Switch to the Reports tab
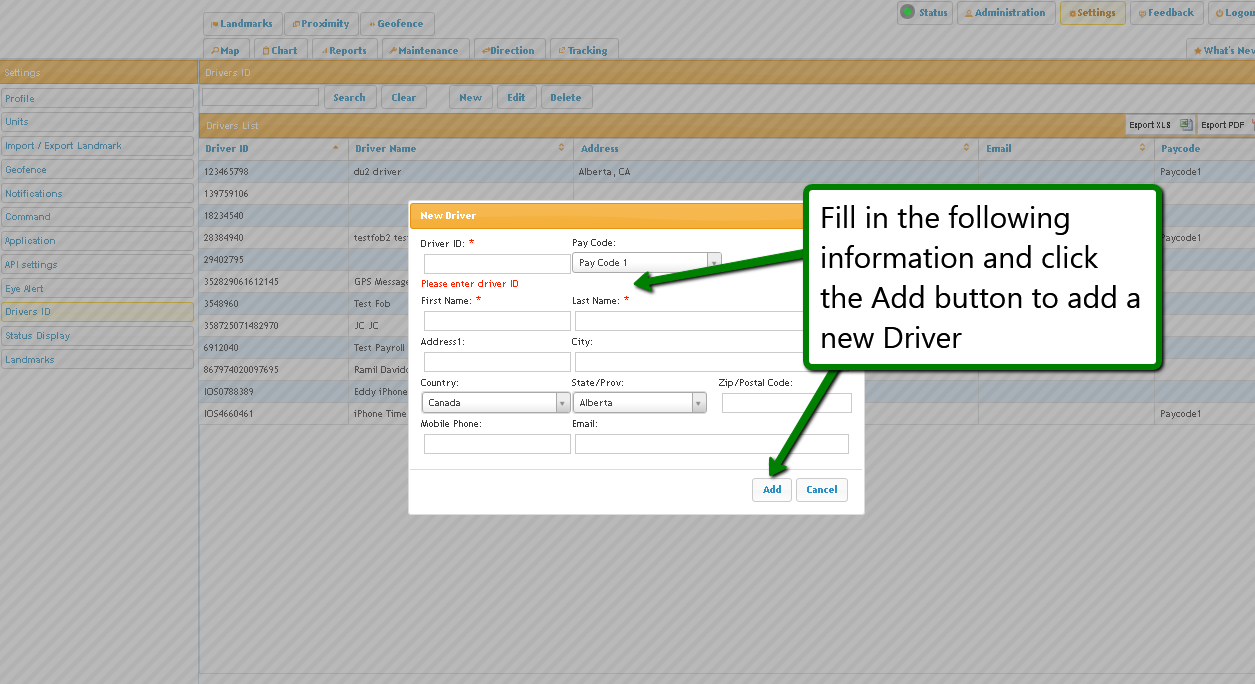 click(x=342, y=50)
